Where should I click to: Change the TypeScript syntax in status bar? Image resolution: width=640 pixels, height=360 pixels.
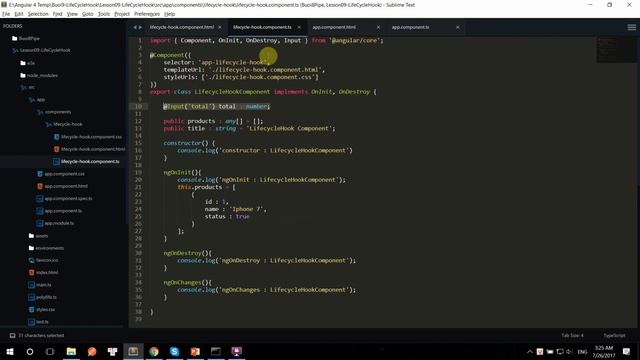pos(614,336)
